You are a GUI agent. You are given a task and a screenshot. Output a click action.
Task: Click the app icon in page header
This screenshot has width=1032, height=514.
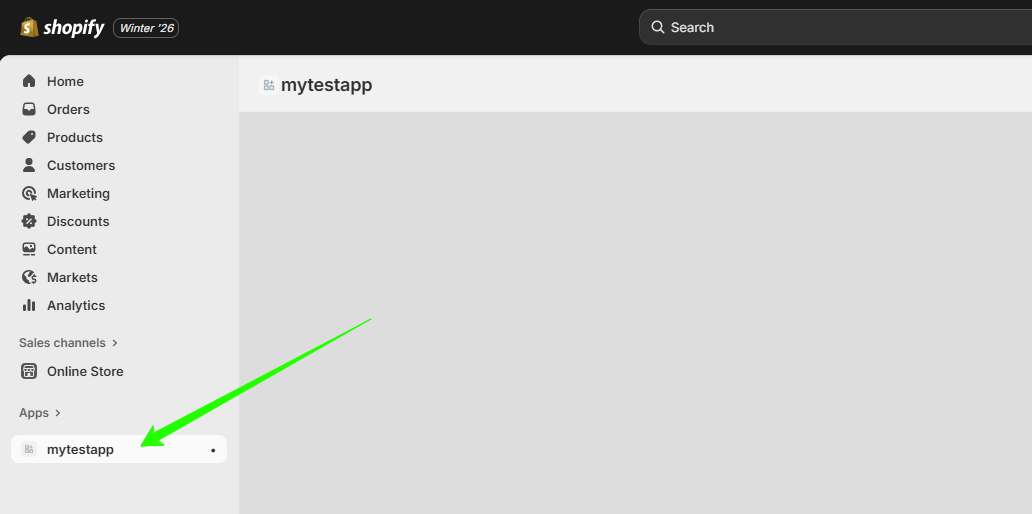(x=269, y=85)
